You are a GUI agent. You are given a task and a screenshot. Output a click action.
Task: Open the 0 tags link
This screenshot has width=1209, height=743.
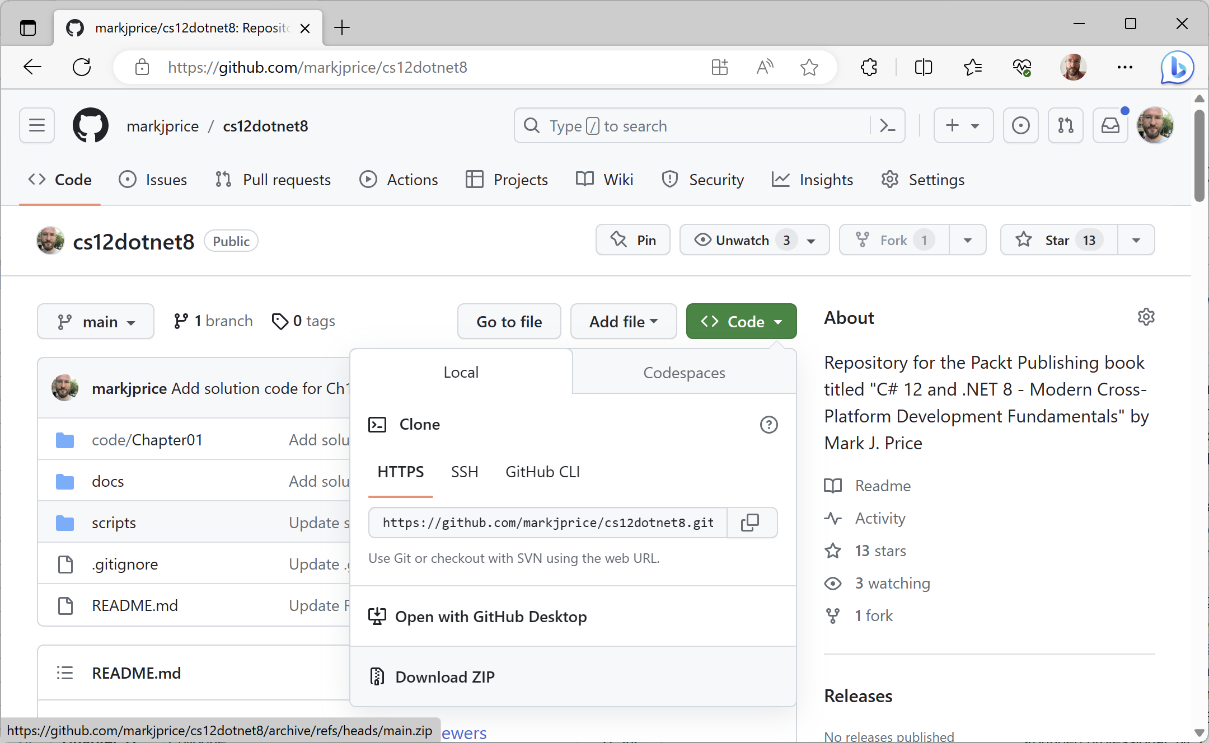[303, 321]
